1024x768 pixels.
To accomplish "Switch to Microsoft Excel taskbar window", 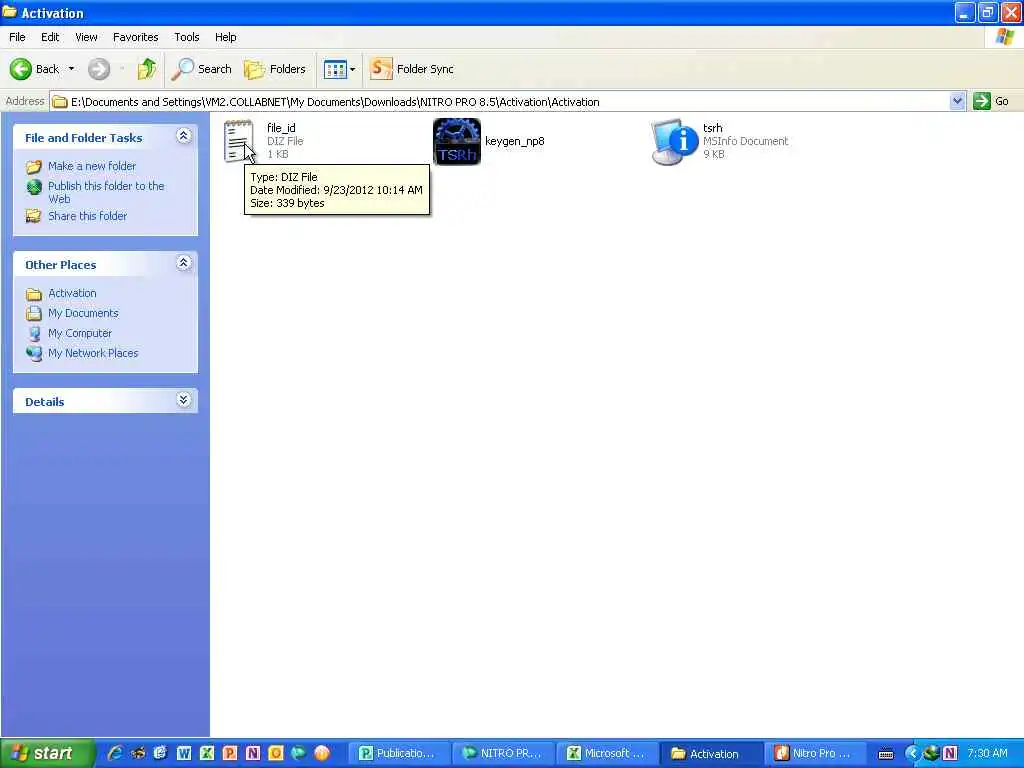I will (607, 753).
